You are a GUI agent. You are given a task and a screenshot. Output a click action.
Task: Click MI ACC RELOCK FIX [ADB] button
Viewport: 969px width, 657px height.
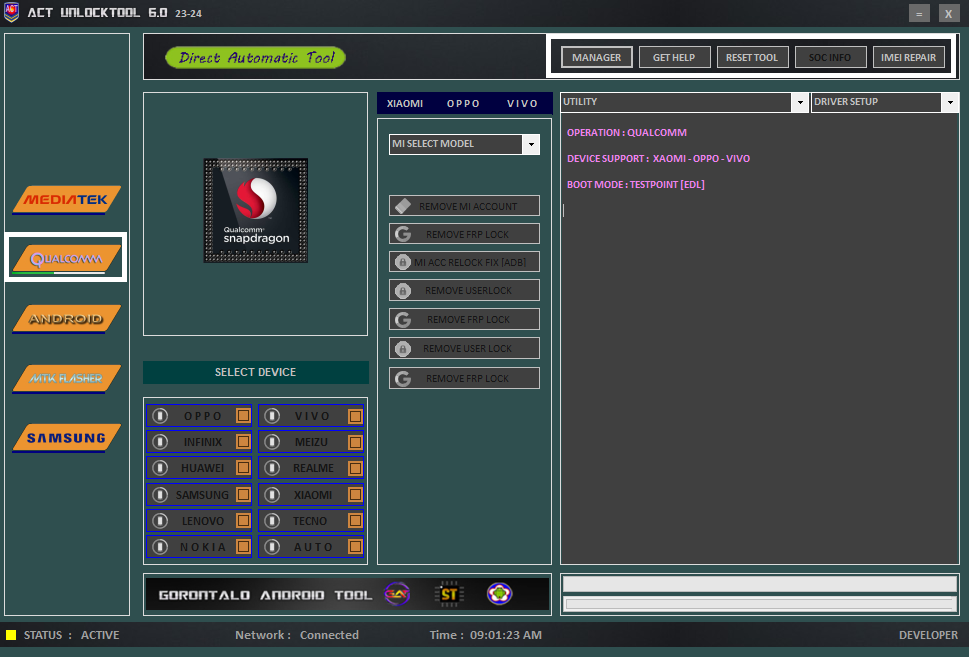pos(464,262)
